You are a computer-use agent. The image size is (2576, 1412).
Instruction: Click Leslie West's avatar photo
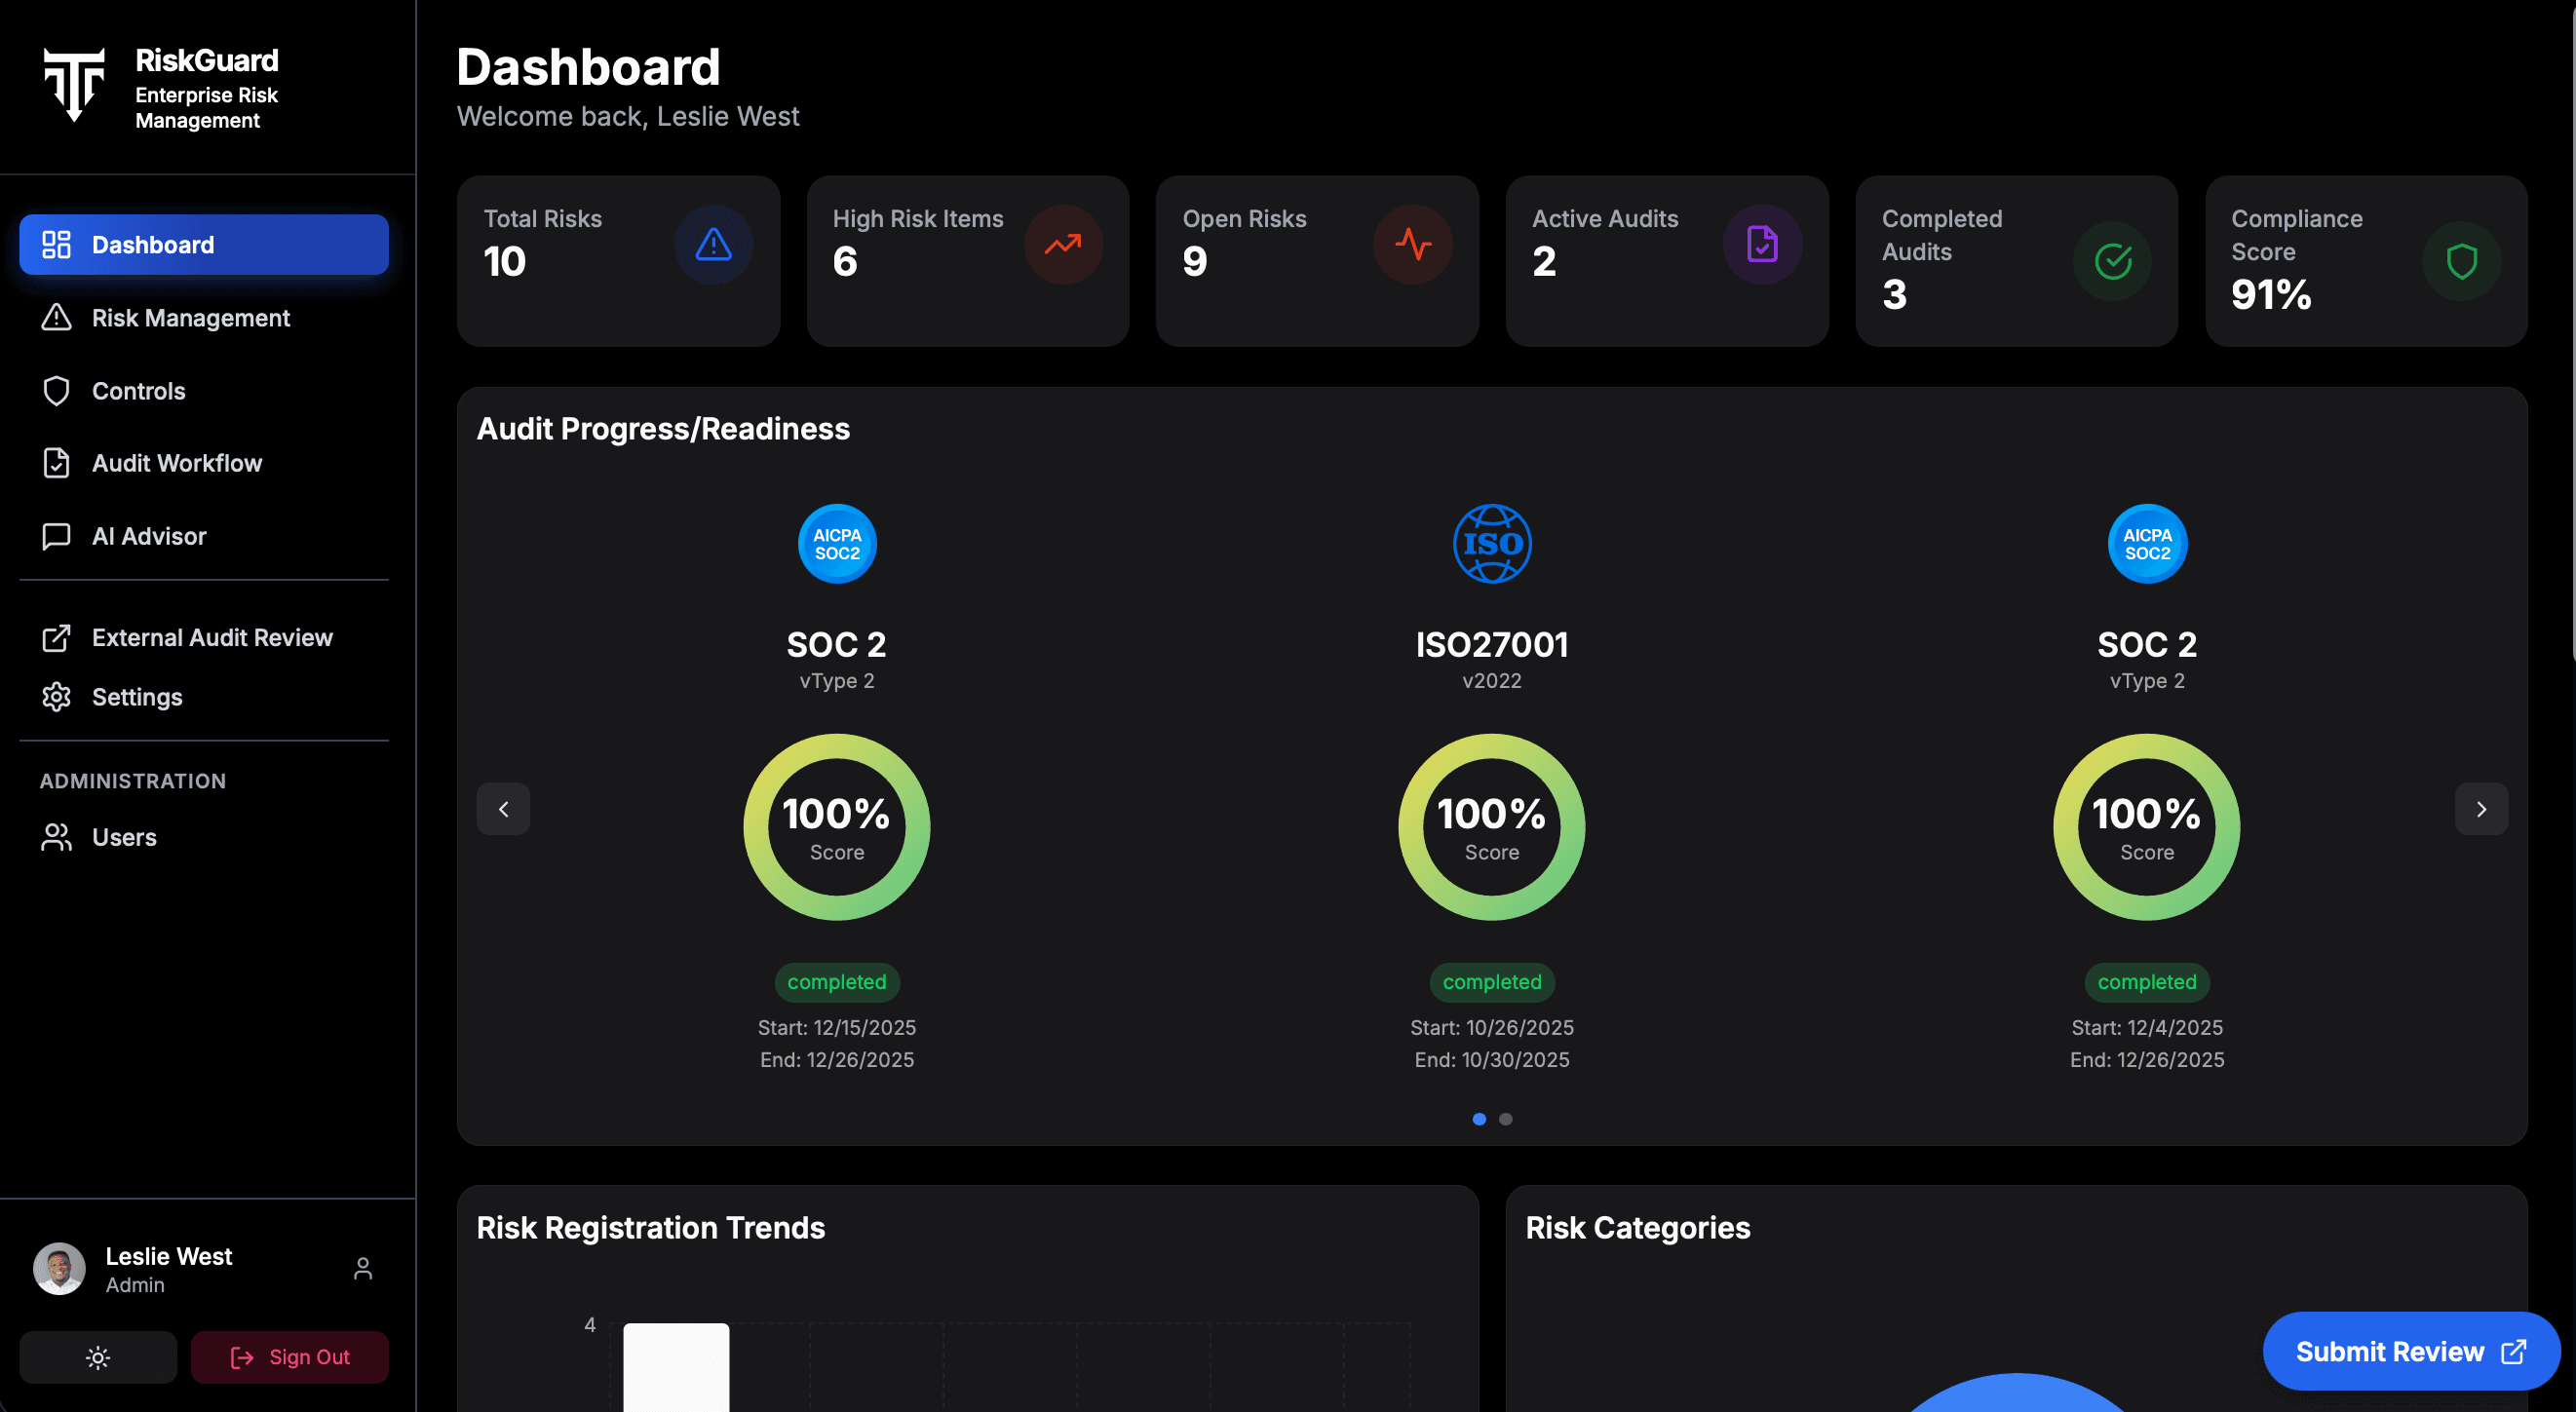[59, 1269]
